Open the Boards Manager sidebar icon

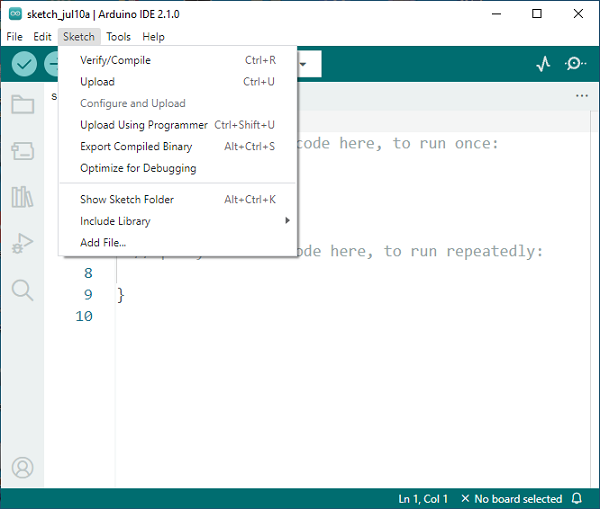point(23,151)
